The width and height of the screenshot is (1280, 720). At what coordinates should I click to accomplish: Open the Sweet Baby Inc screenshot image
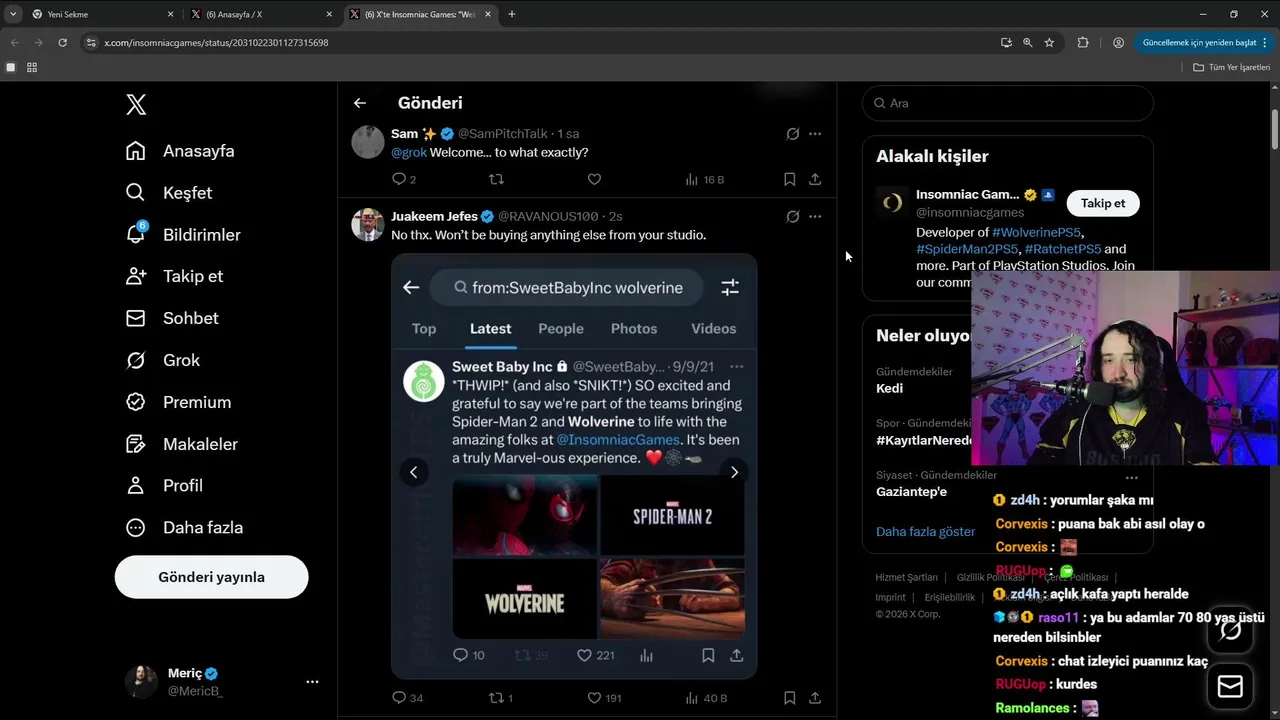tap(574, 466)
